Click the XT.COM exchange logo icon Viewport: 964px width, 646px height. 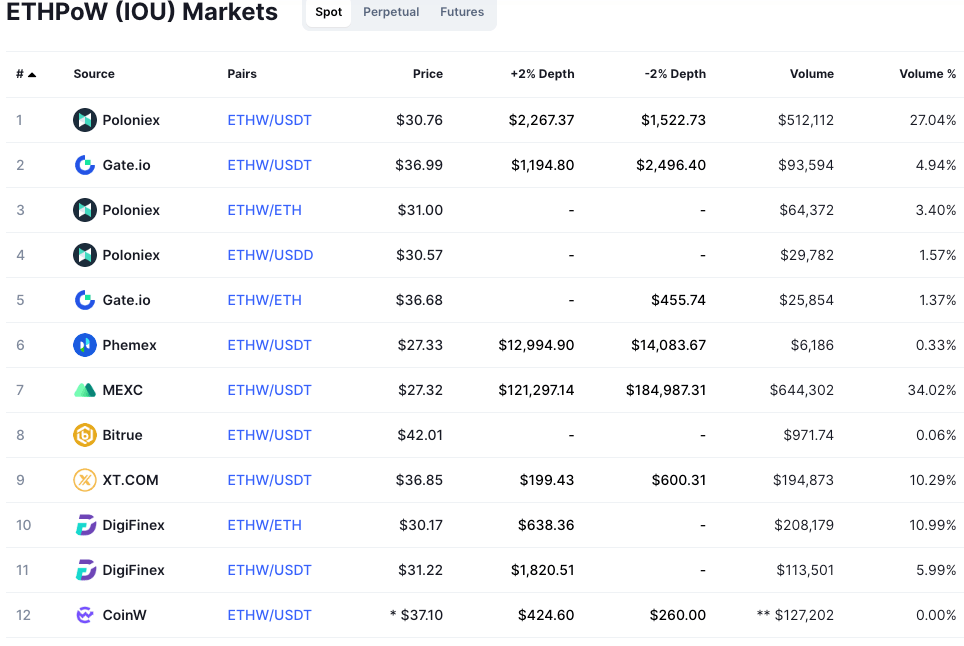click(x=85, y=480)
